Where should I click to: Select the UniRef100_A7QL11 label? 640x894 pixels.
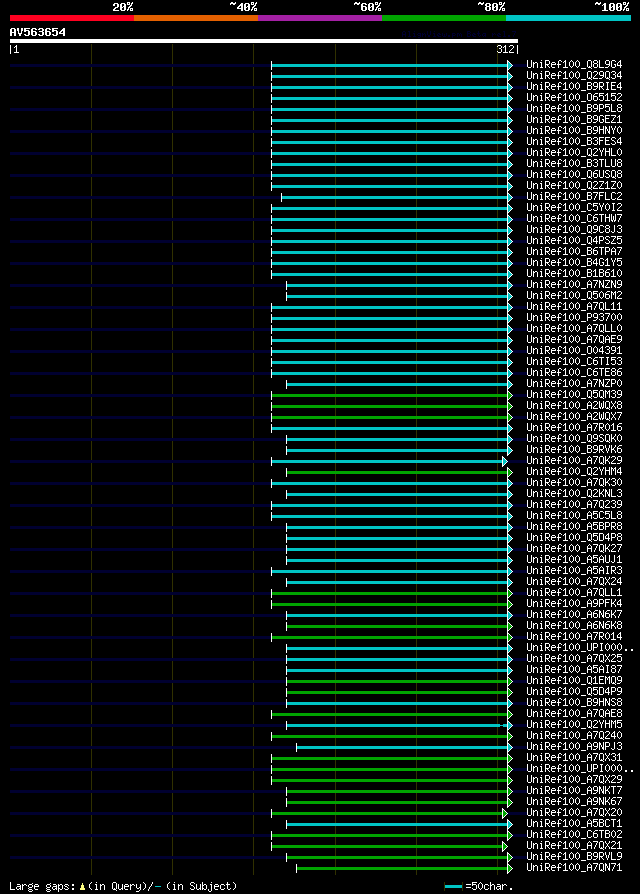574,307
